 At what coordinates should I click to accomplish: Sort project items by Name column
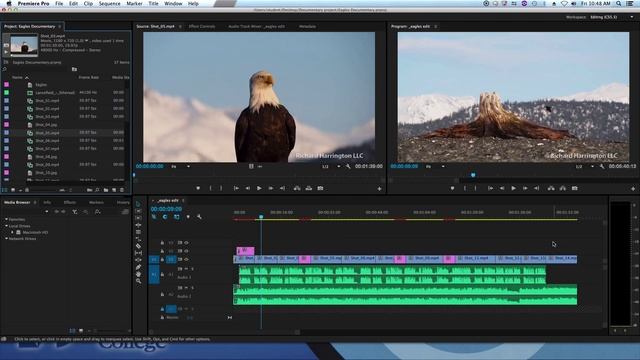pyautogui.click(x=17, y=77)
